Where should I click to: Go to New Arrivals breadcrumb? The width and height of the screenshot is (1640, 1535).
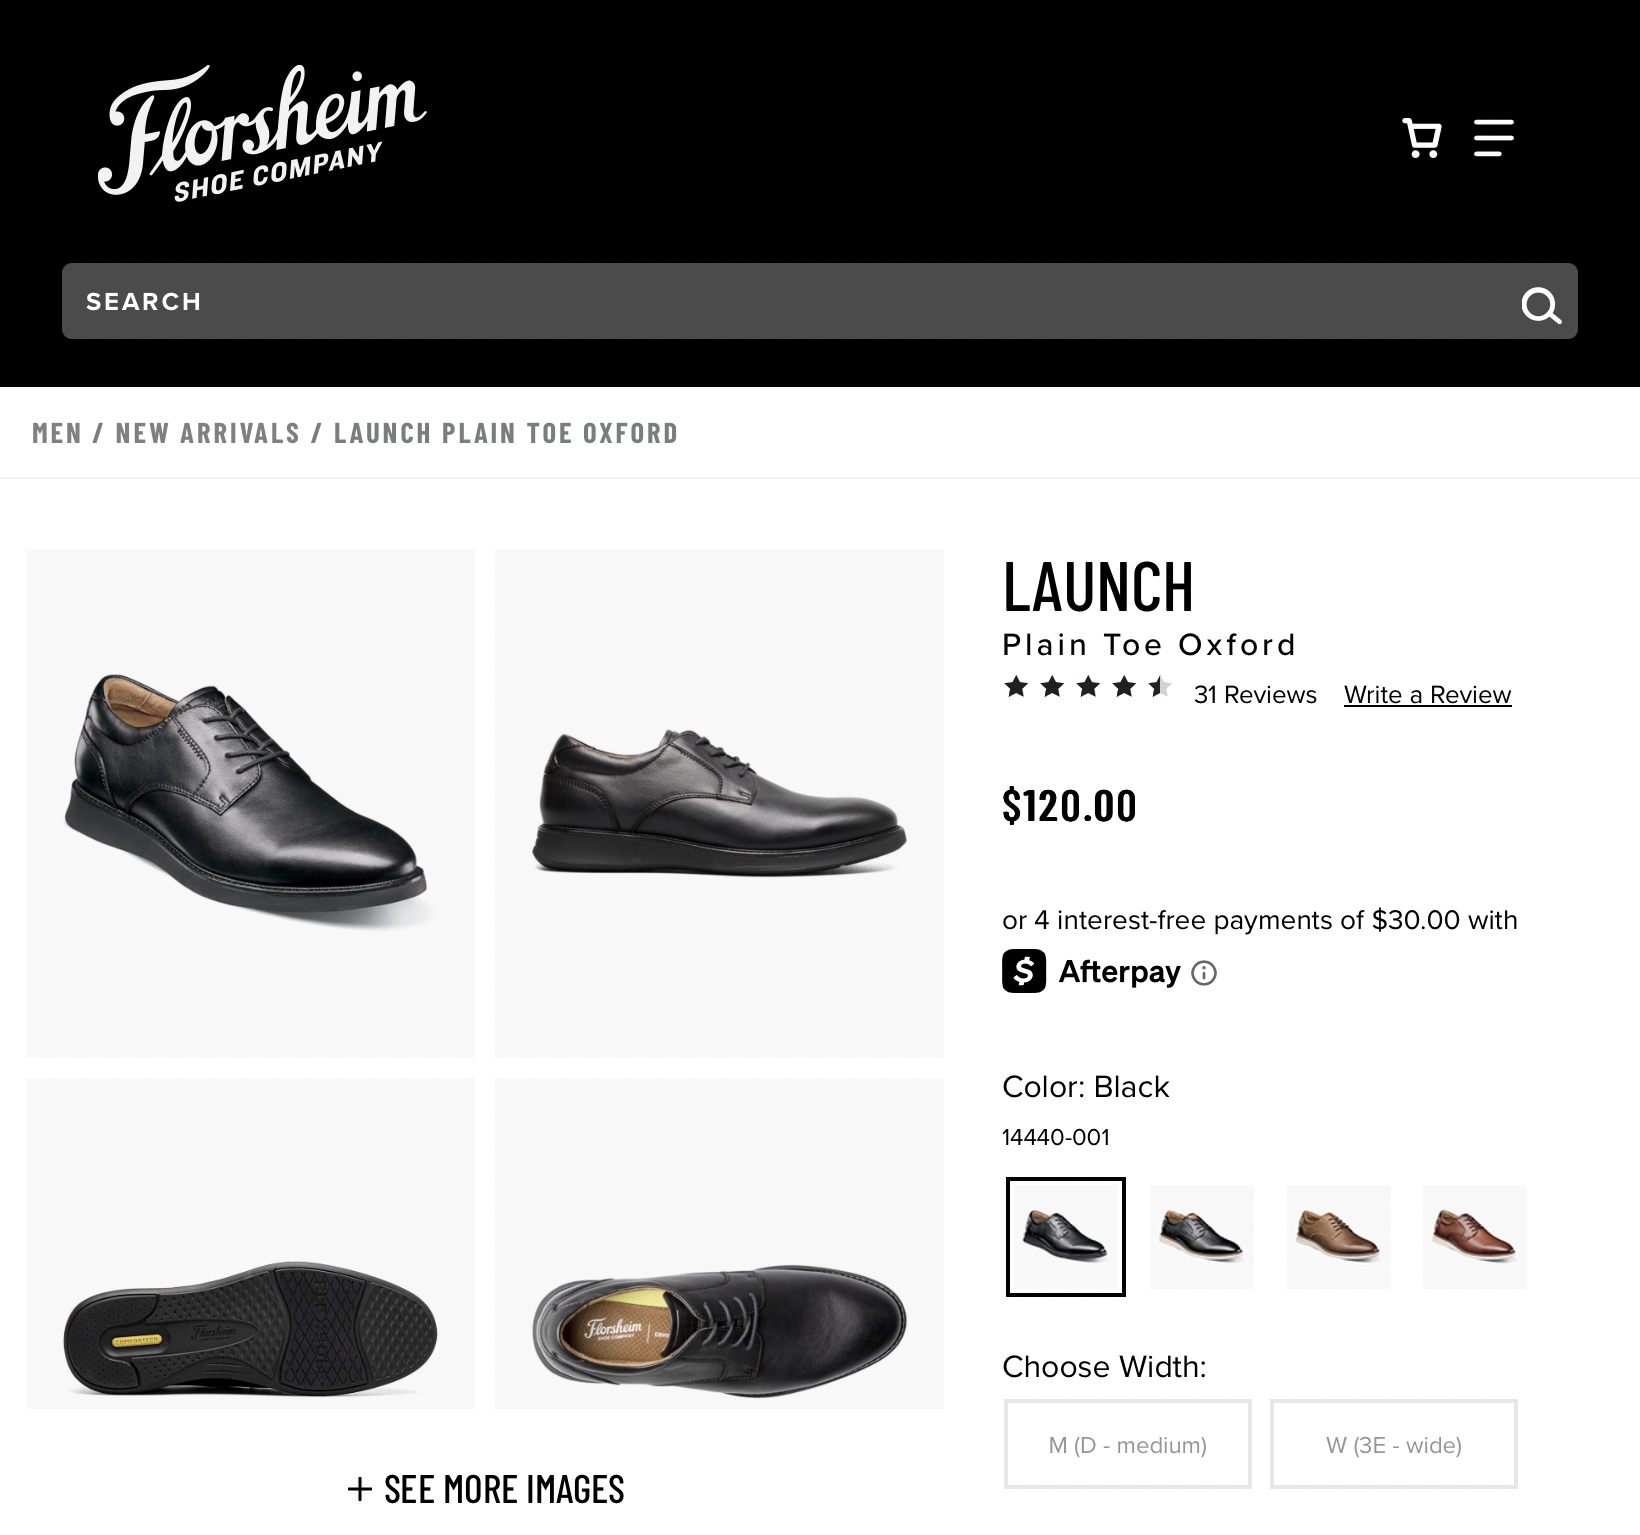(x=208, y=433)
